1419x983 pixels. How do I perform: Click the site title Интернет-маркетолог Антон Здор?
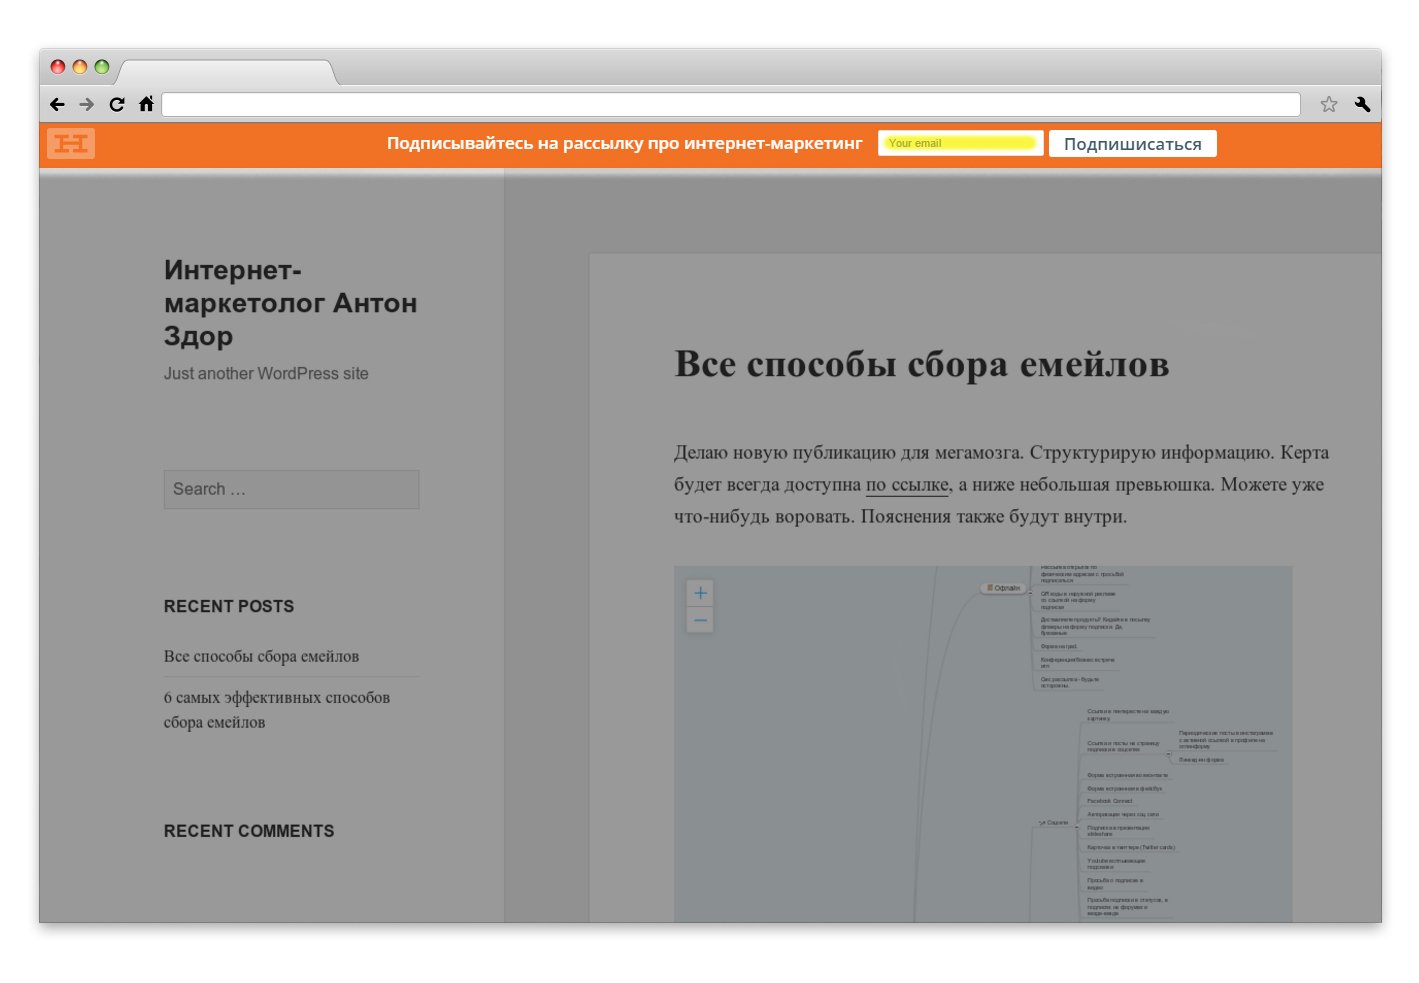point(290,302)
